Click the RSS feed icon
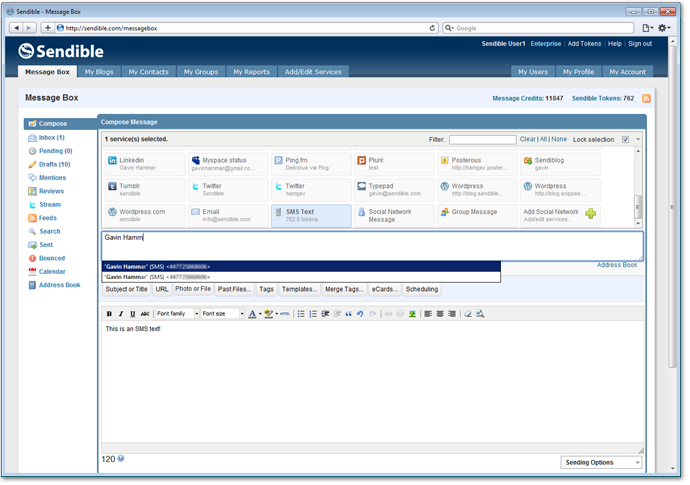This screenshot has height=485, width=690. 648,99
